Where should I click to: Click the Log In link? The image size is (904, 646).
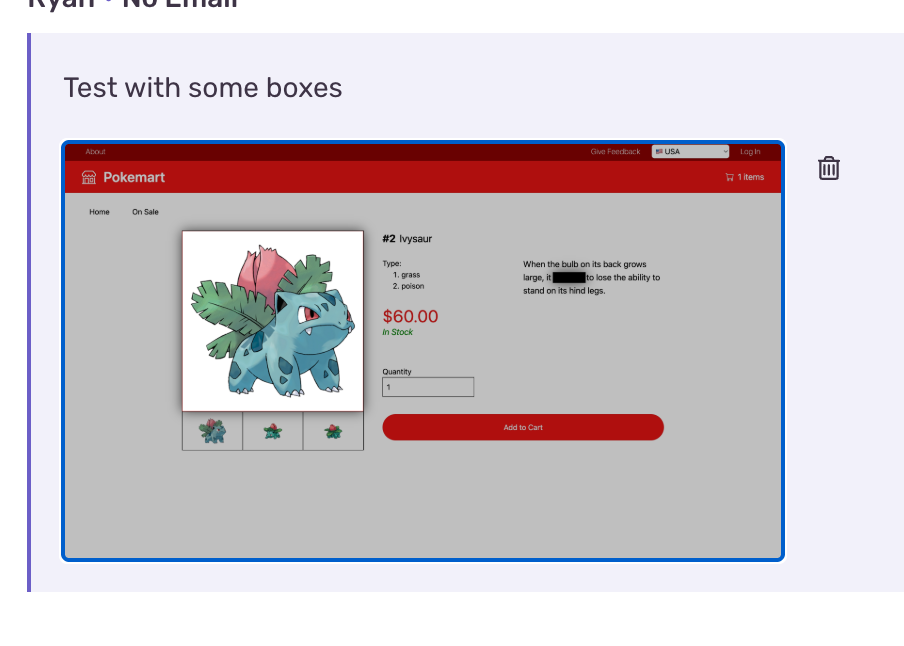tap(750, 152)
